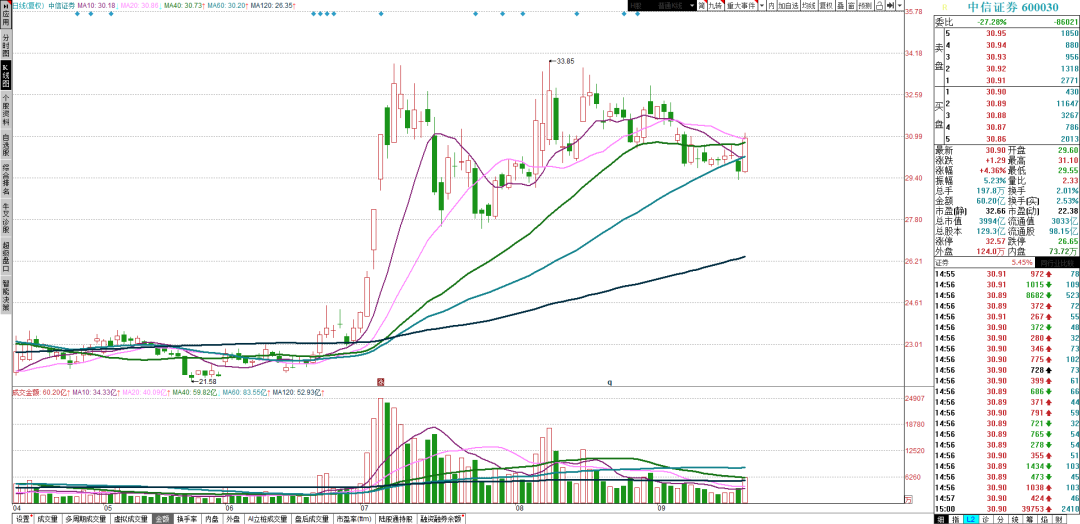The height and width of the screenshot is (524, 1080).
Task: Select the 换手率 indicator tab
Action: (x=187, y=518)
